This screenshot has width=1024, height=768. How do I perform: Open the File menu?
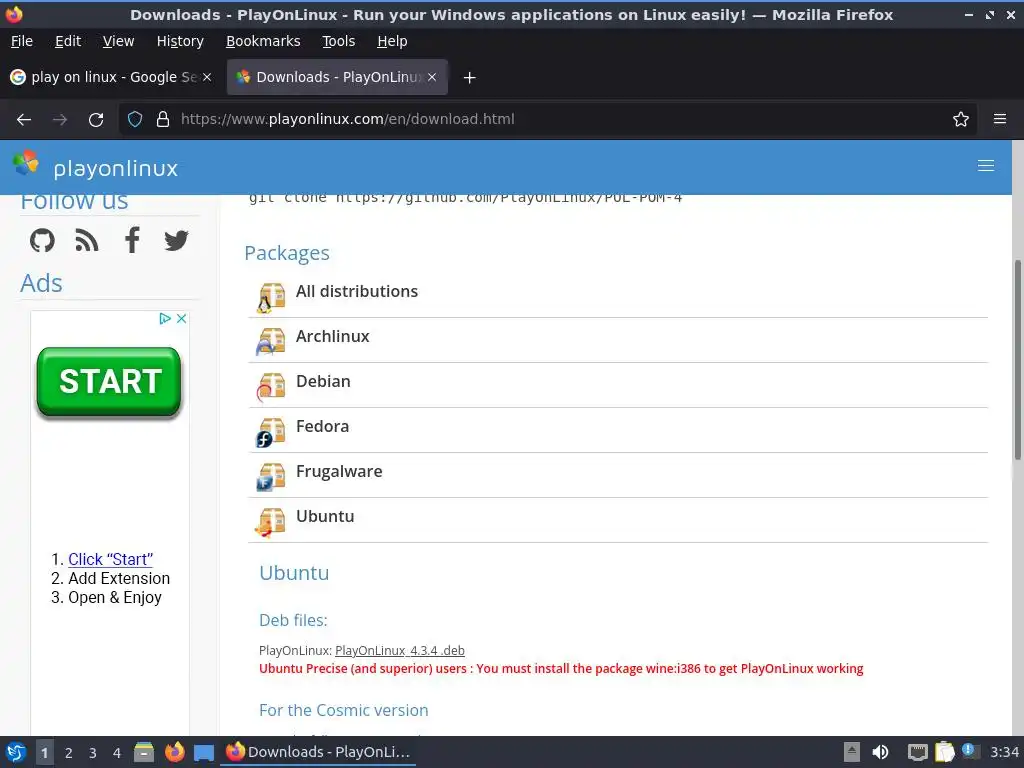(22, 41)
